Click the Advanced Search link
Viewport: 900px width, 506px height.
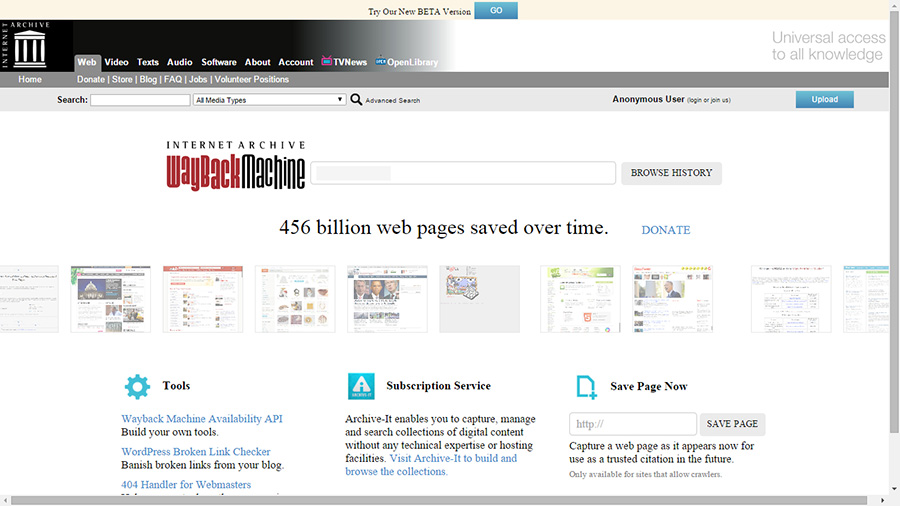(x=393, y=100)
